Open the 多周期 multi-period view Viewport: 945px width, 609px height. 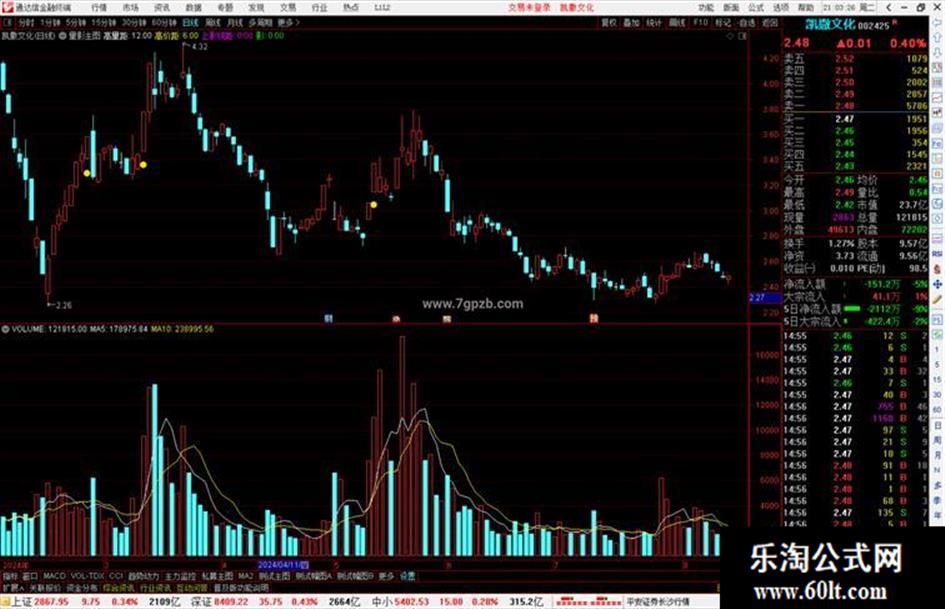tap(260, 22)
